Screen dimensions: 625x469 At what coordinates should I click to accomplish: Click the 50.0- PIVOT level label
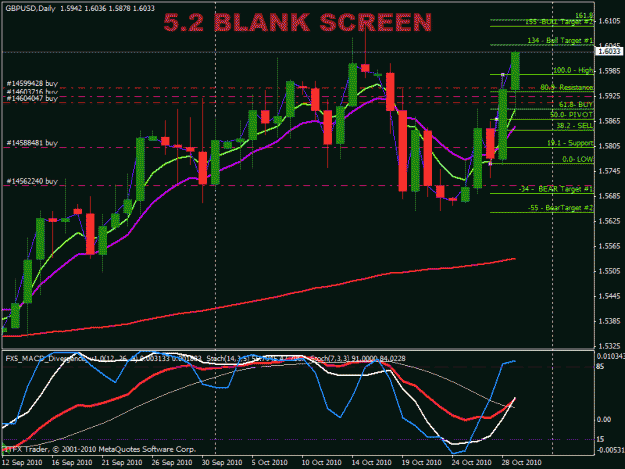(571, 115)
